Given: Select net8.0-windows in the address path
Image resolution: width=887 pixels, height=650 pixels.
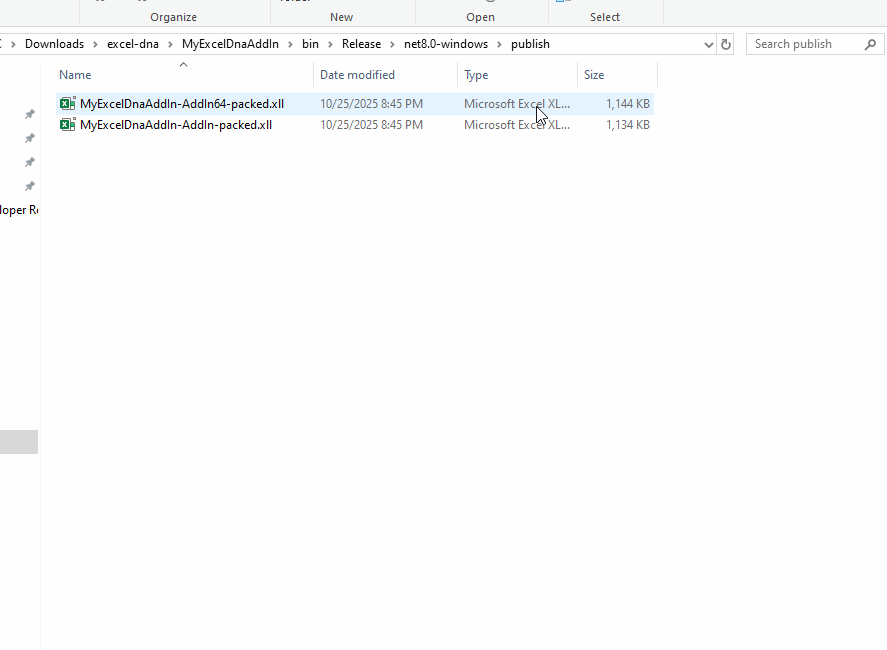Looking at the screenshot, I should [446, 44].
